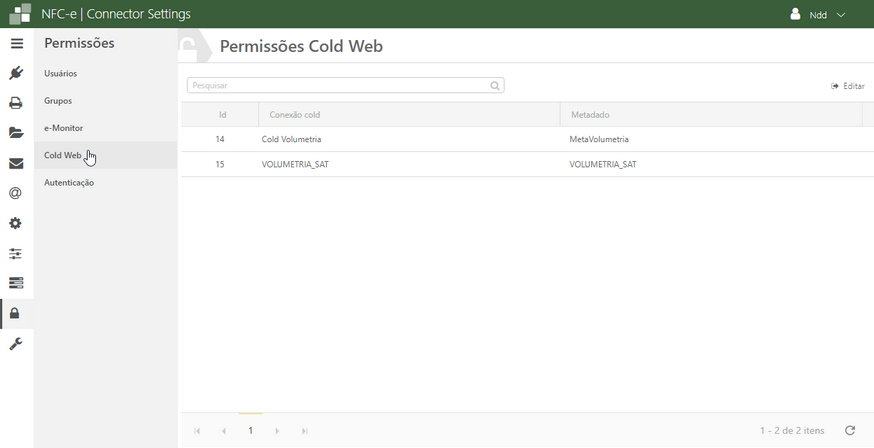
Task: Select the Grupos menu item
Action: point(58,101)
